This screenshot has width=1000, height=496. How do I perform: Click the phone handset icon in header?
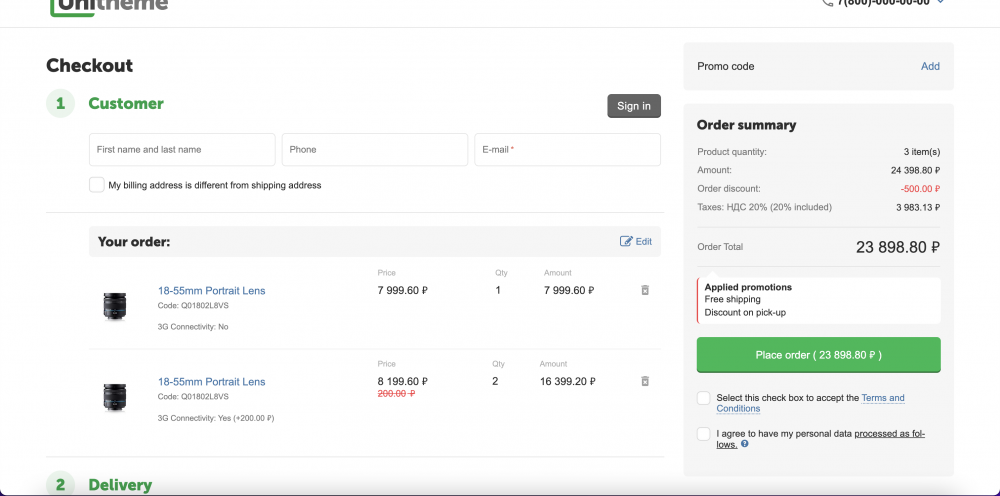(x=827, y=3)
